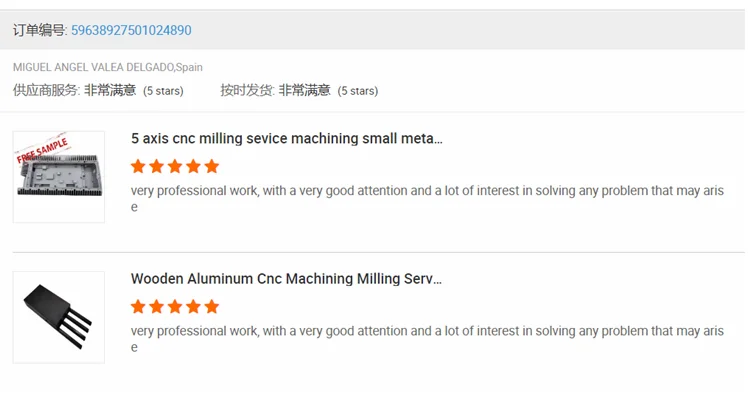Click buyer name MIGUEL ANGEL VALEA DELGADO
This screenshot has height=400, width=750.
click(93, 67)
